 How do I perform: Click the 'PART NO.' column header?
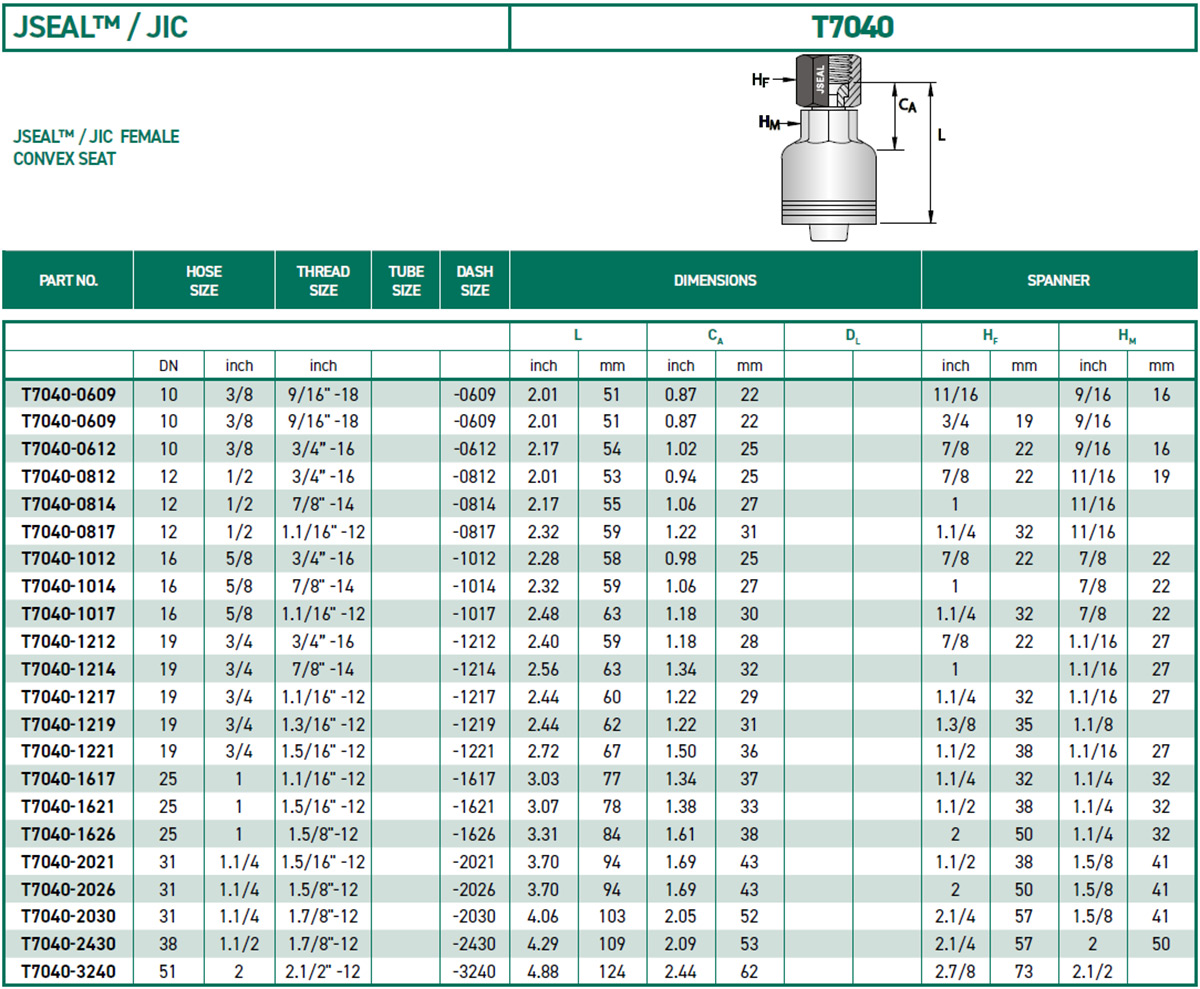coord(68,281)
